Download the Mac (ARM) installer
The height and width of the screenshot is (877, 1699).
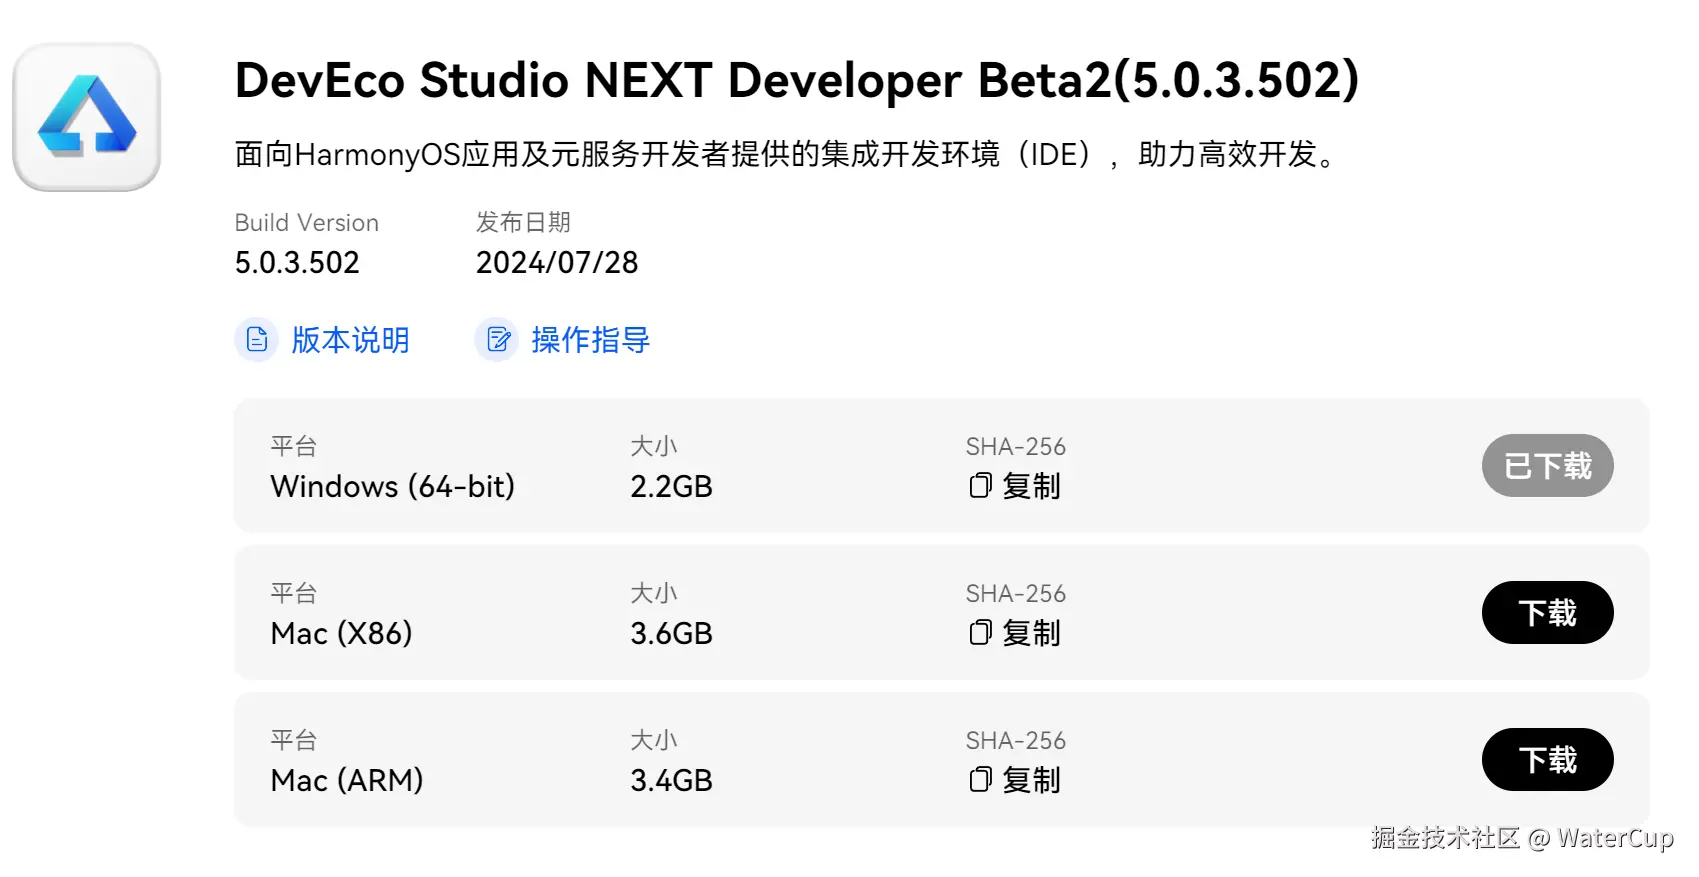click(x=1546, y=760)
